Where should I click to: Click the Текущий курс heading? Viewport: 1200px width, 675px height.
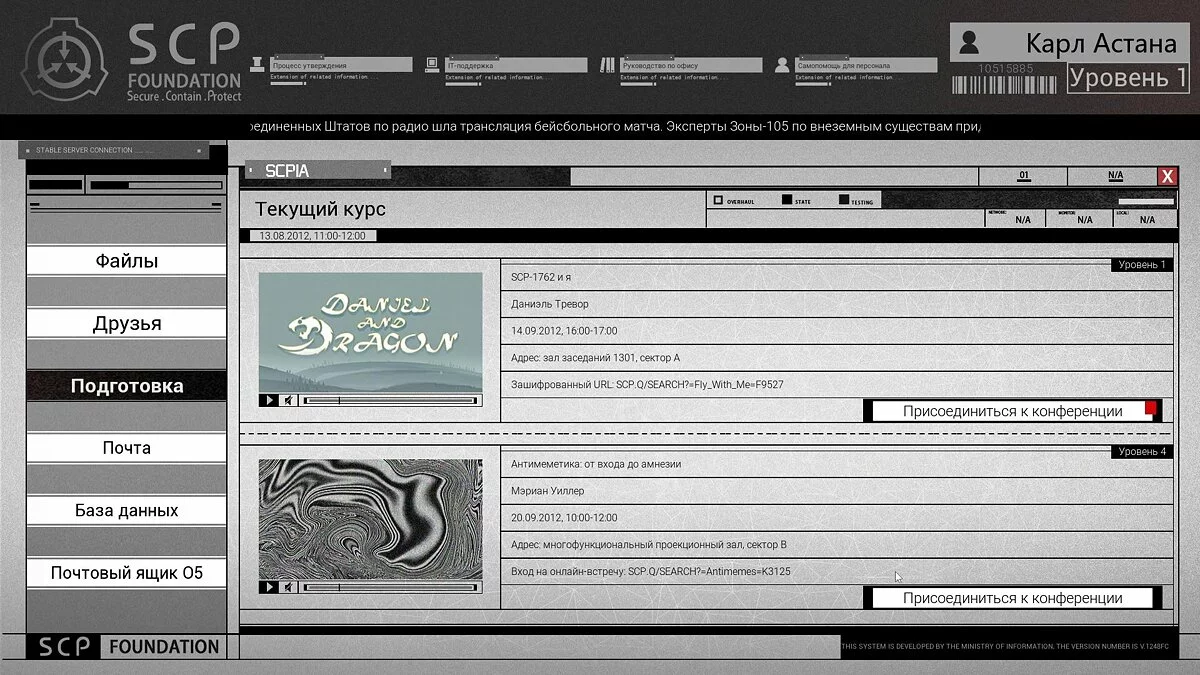click(x=320, y=209)
